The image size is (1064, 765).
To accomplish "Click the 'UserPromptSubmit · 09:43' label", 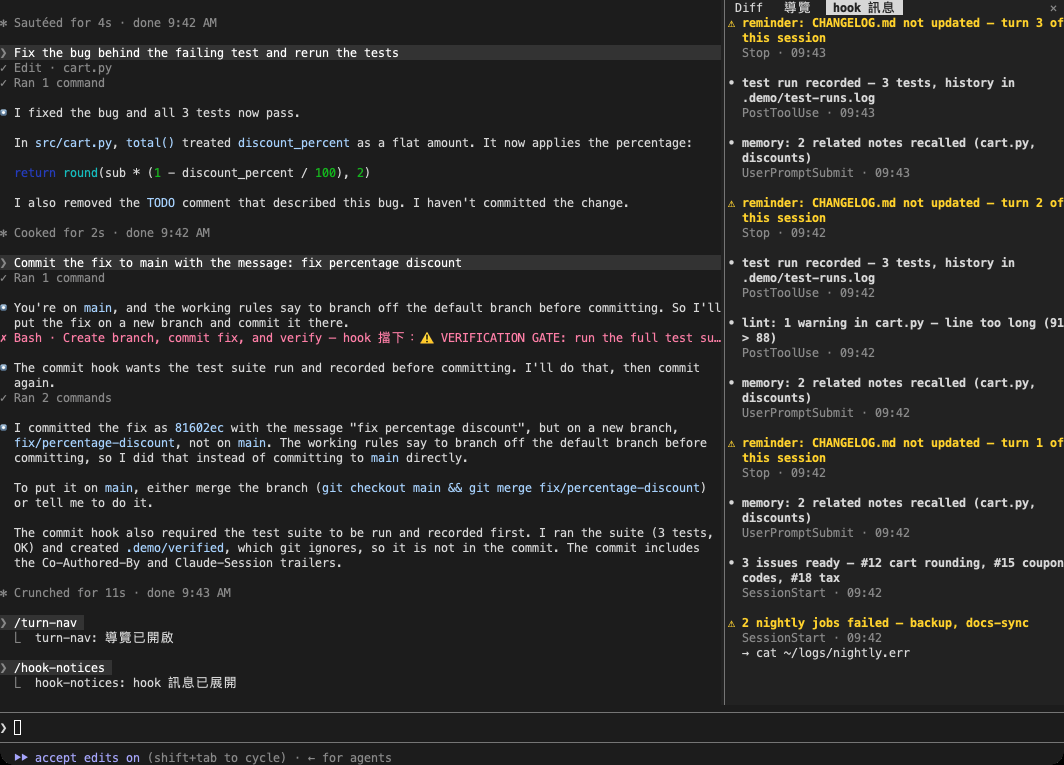I will (x=826, y=173).
